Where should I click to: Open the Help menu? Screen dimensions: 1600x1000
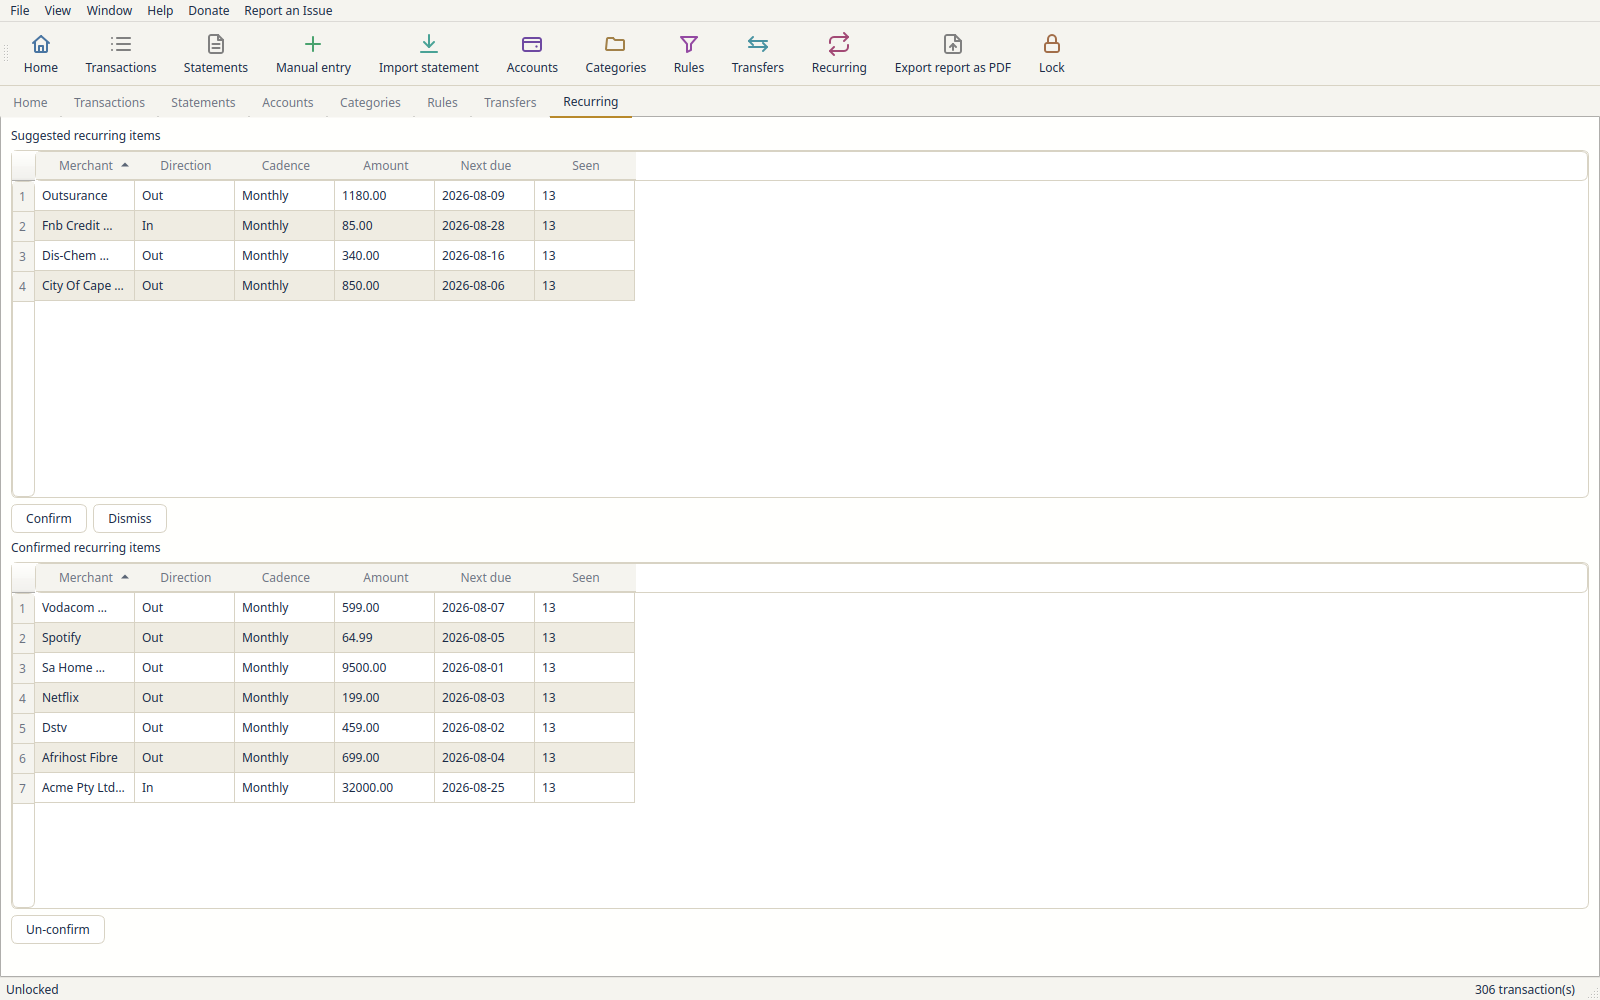tap(160, 11)
